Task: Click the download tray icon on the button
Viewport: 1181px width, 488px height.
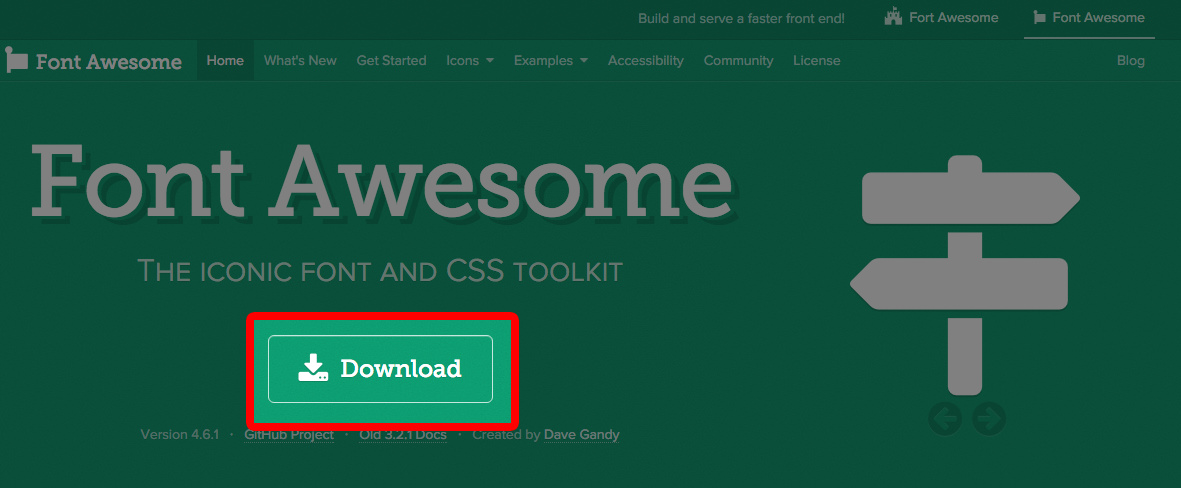Action: tap(313, 368)
